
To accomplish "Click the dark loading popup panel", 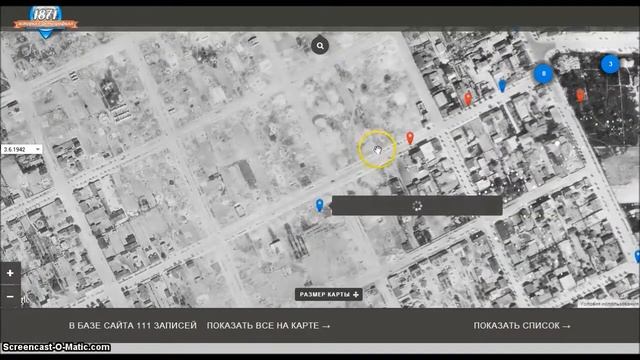I will [417, 206].
